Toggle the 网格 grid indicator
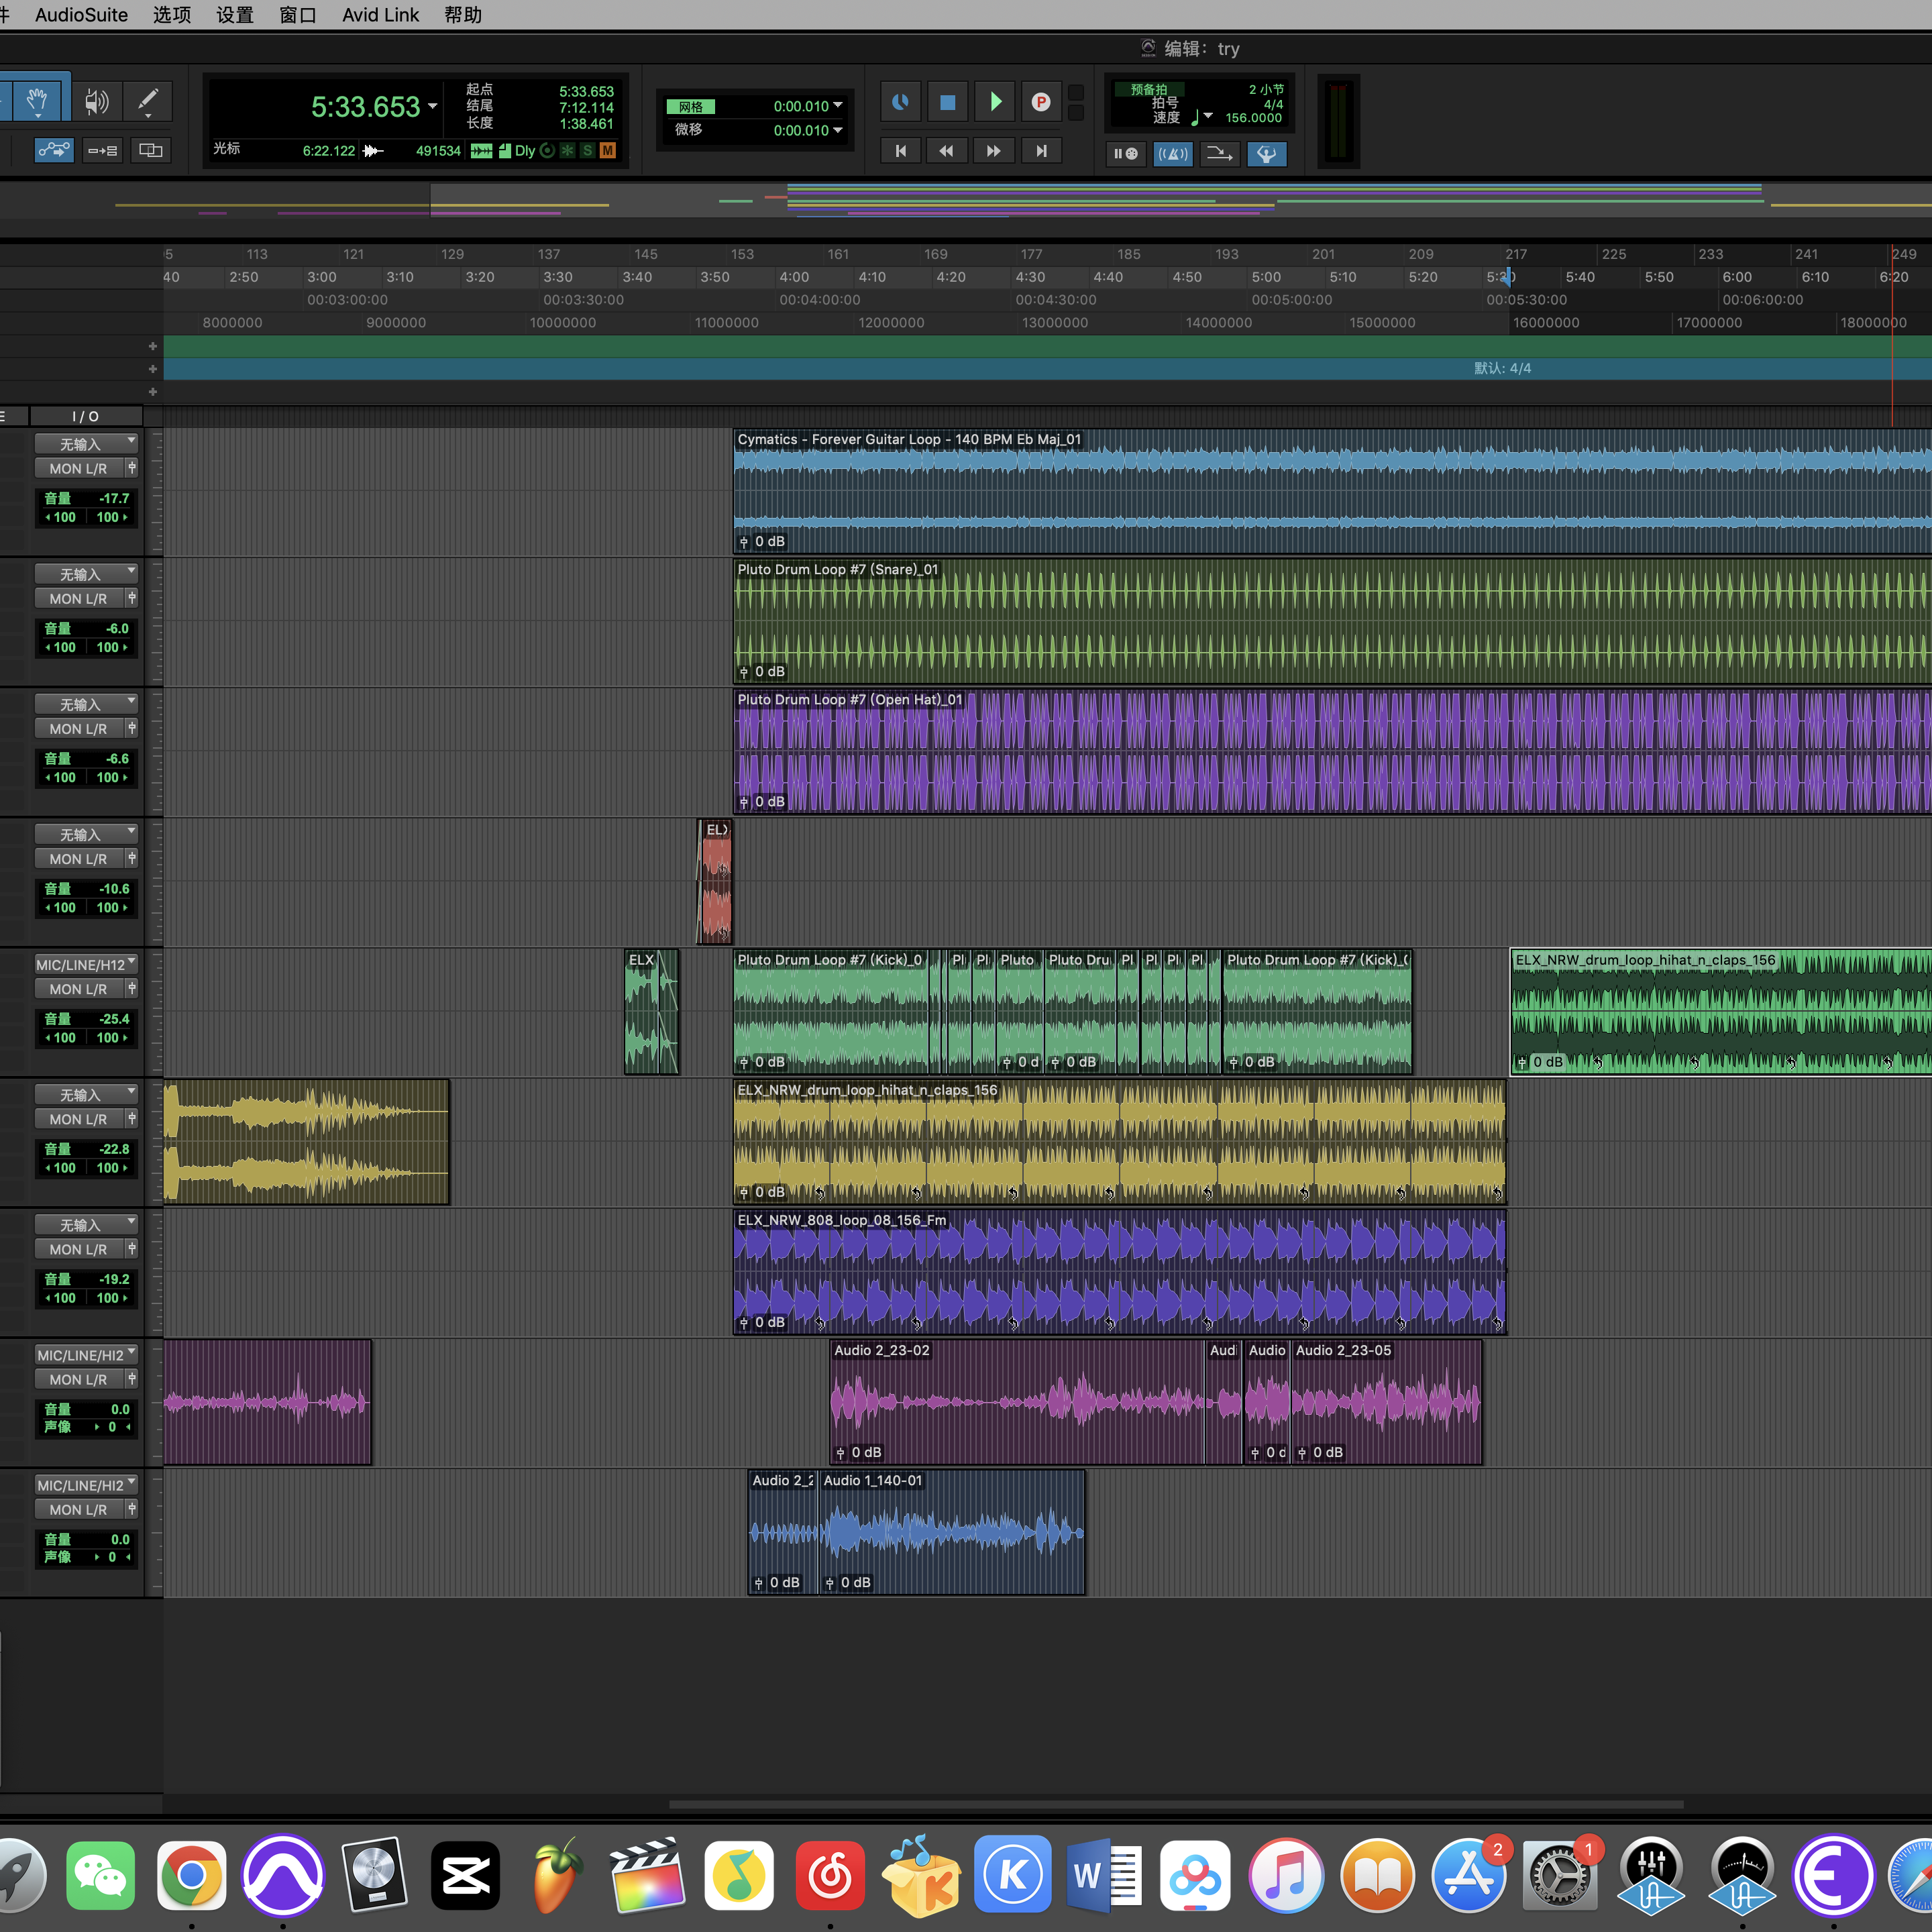Viewport: 1932px width, 1932px height. [690, 106]
